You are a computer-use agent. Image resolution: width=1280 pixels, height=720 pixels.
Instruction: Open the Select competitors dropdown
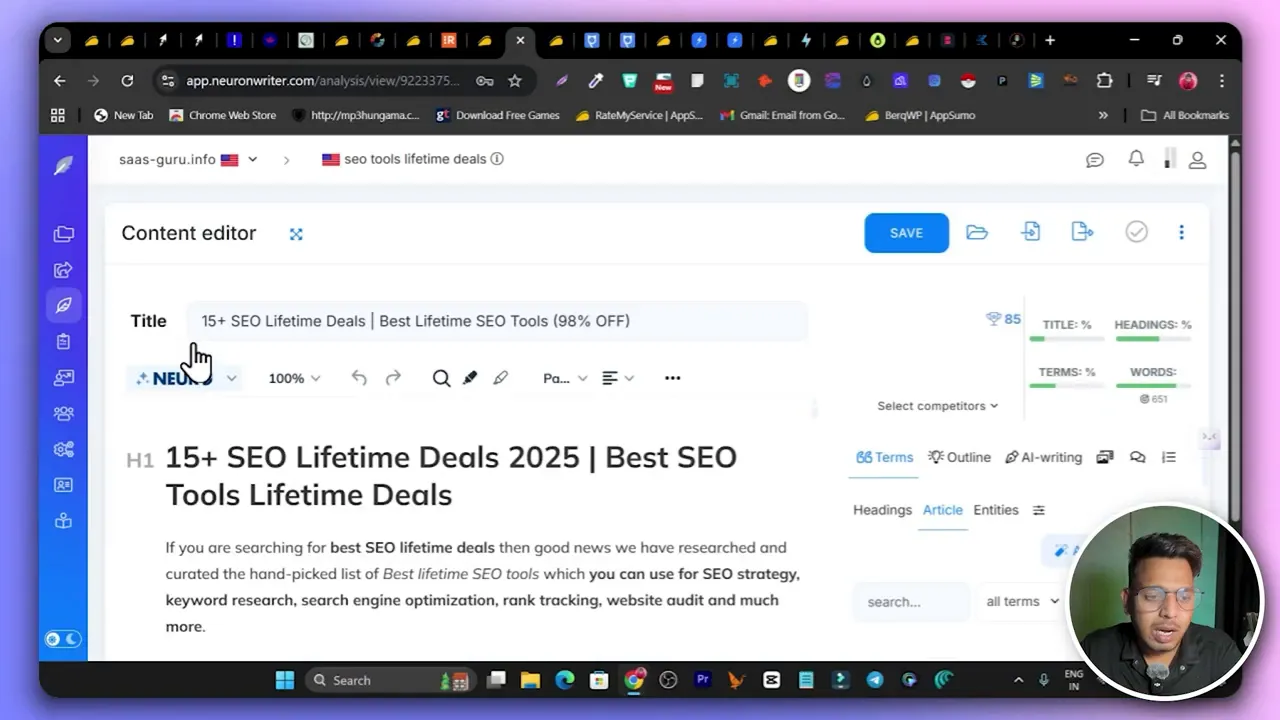pos(937,406)
